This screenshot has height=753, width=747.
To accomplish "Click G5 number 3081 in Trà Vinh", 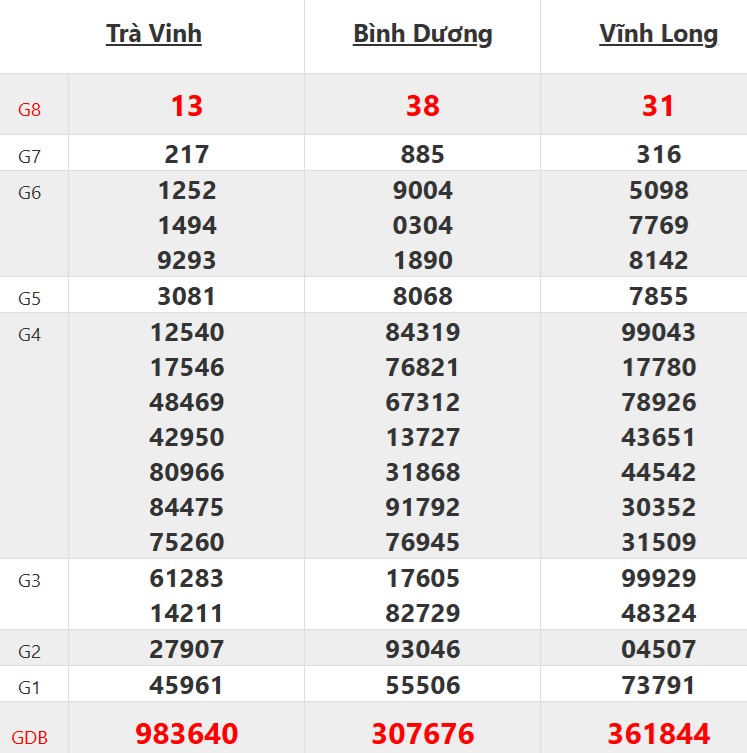I will click(187, 297).
